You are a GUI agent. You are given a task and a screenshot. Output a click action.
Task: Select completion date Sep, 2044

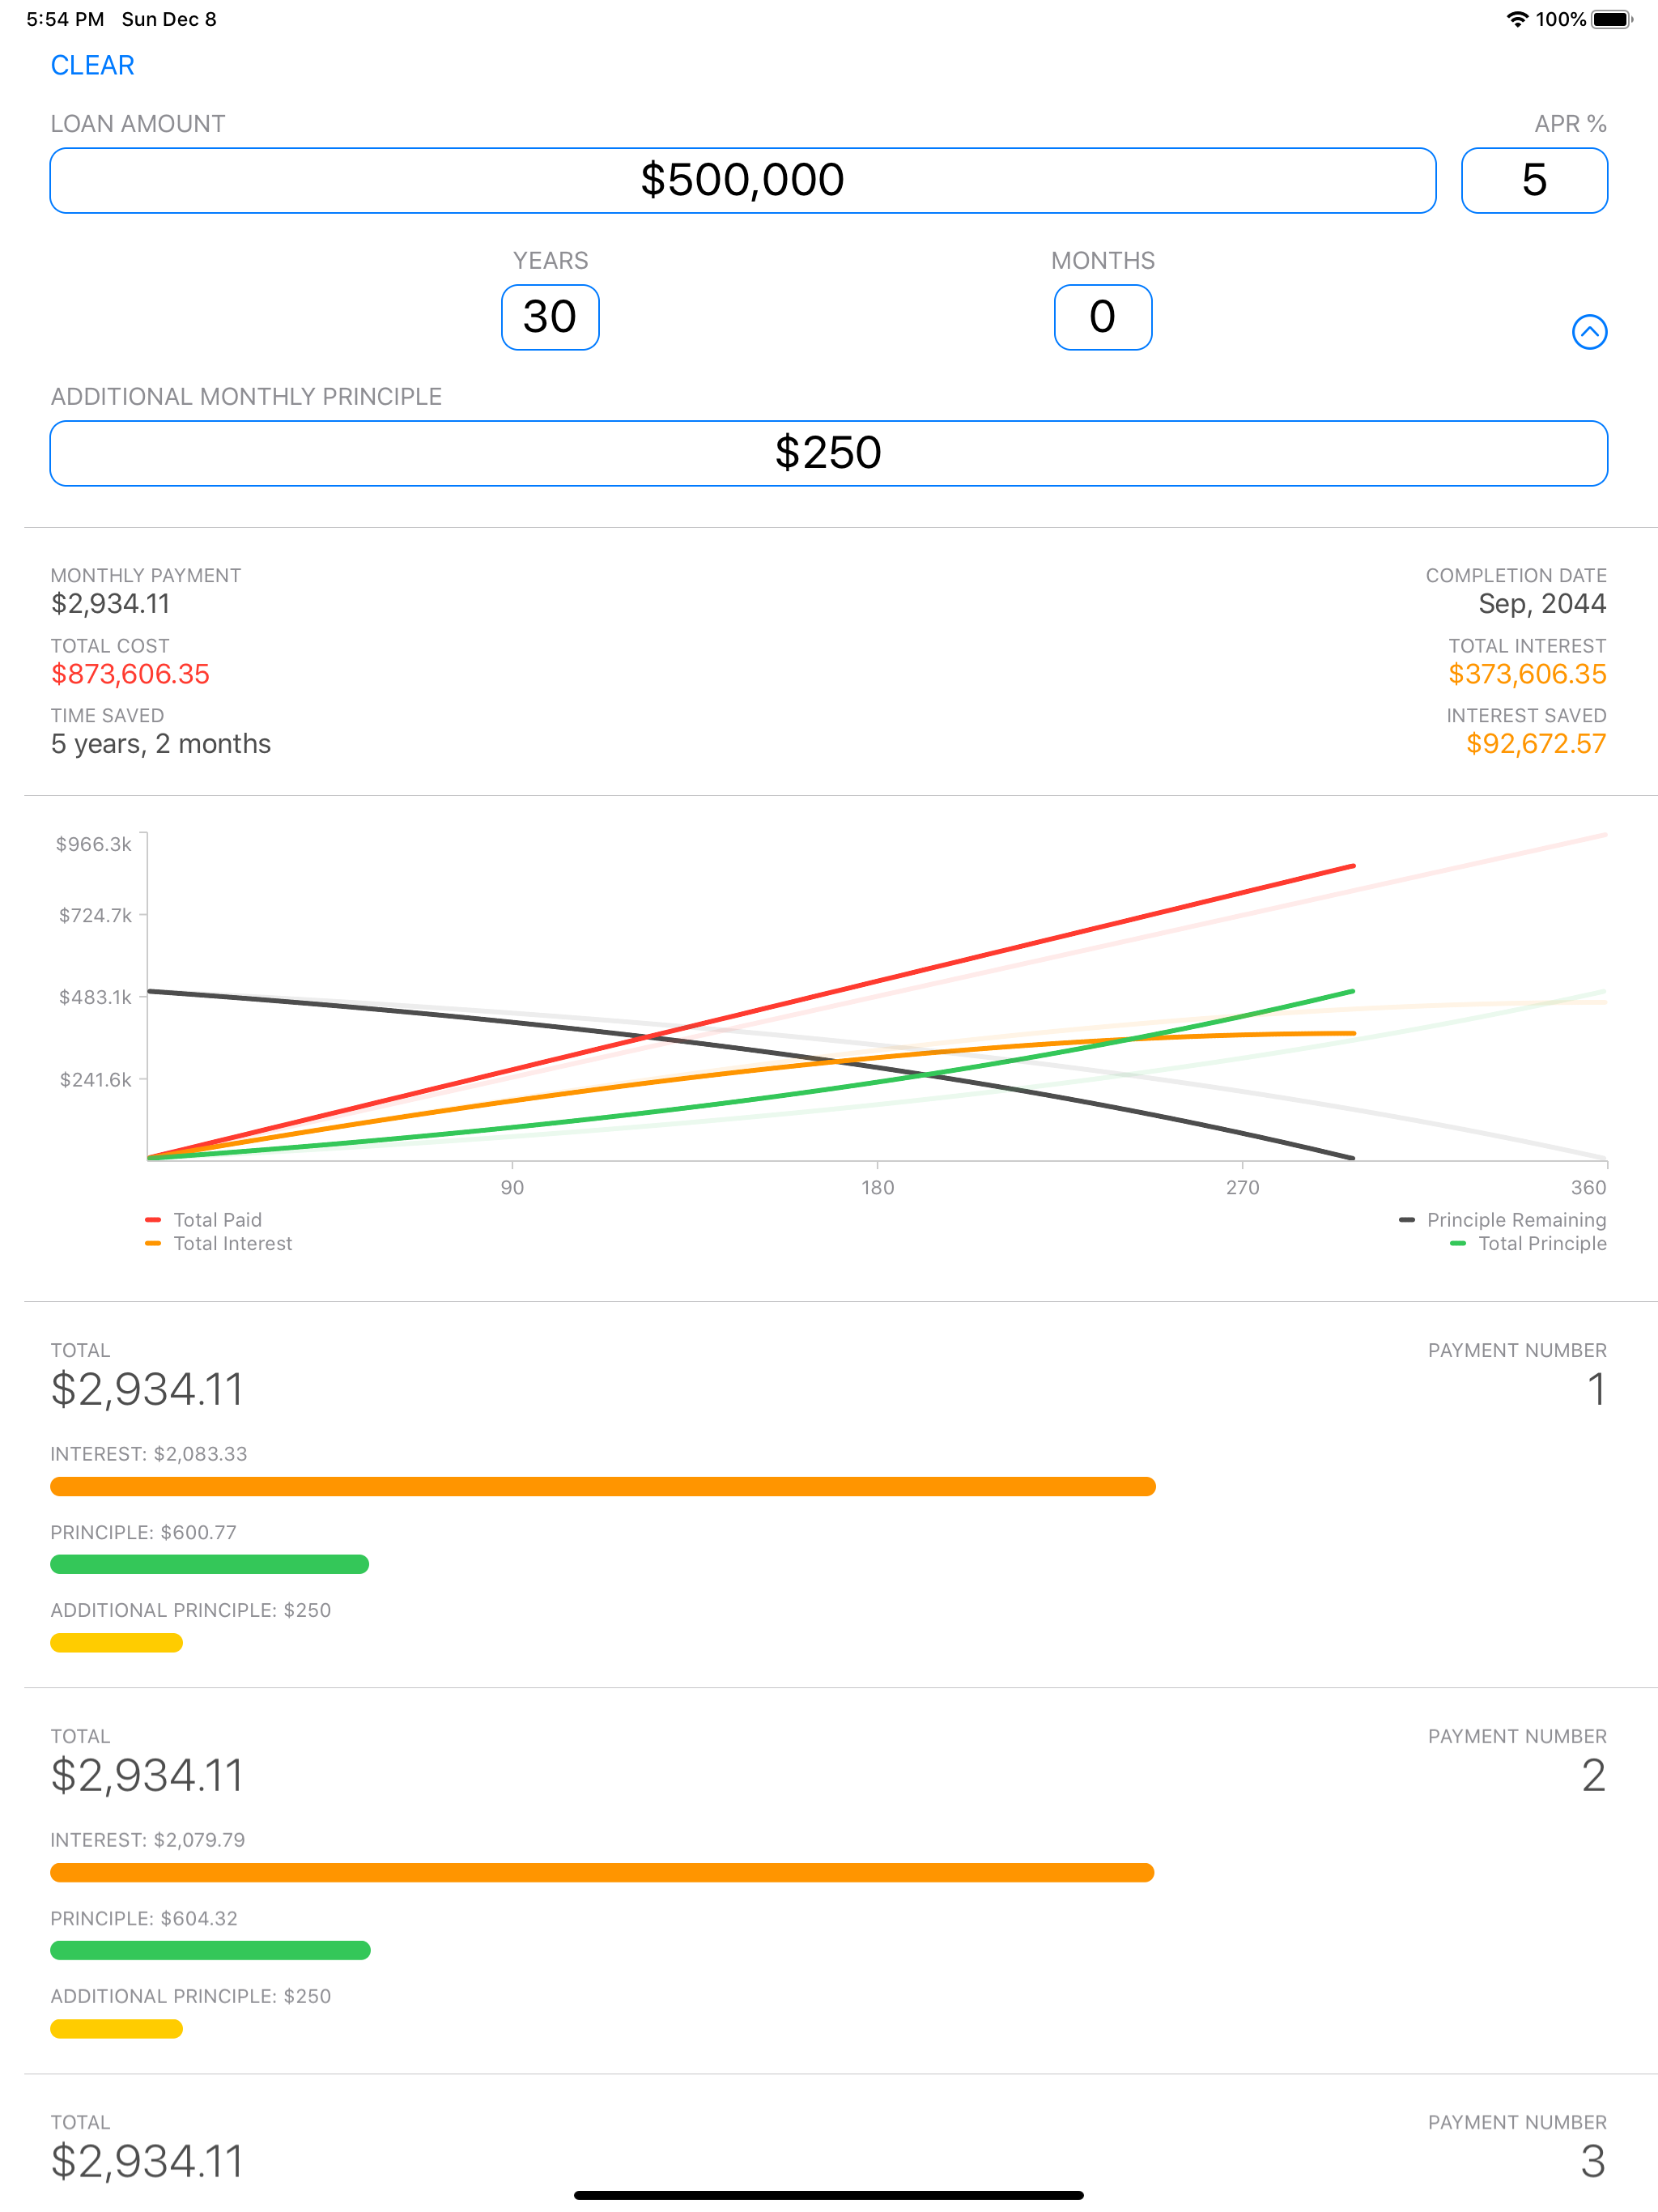point(1542,603)
